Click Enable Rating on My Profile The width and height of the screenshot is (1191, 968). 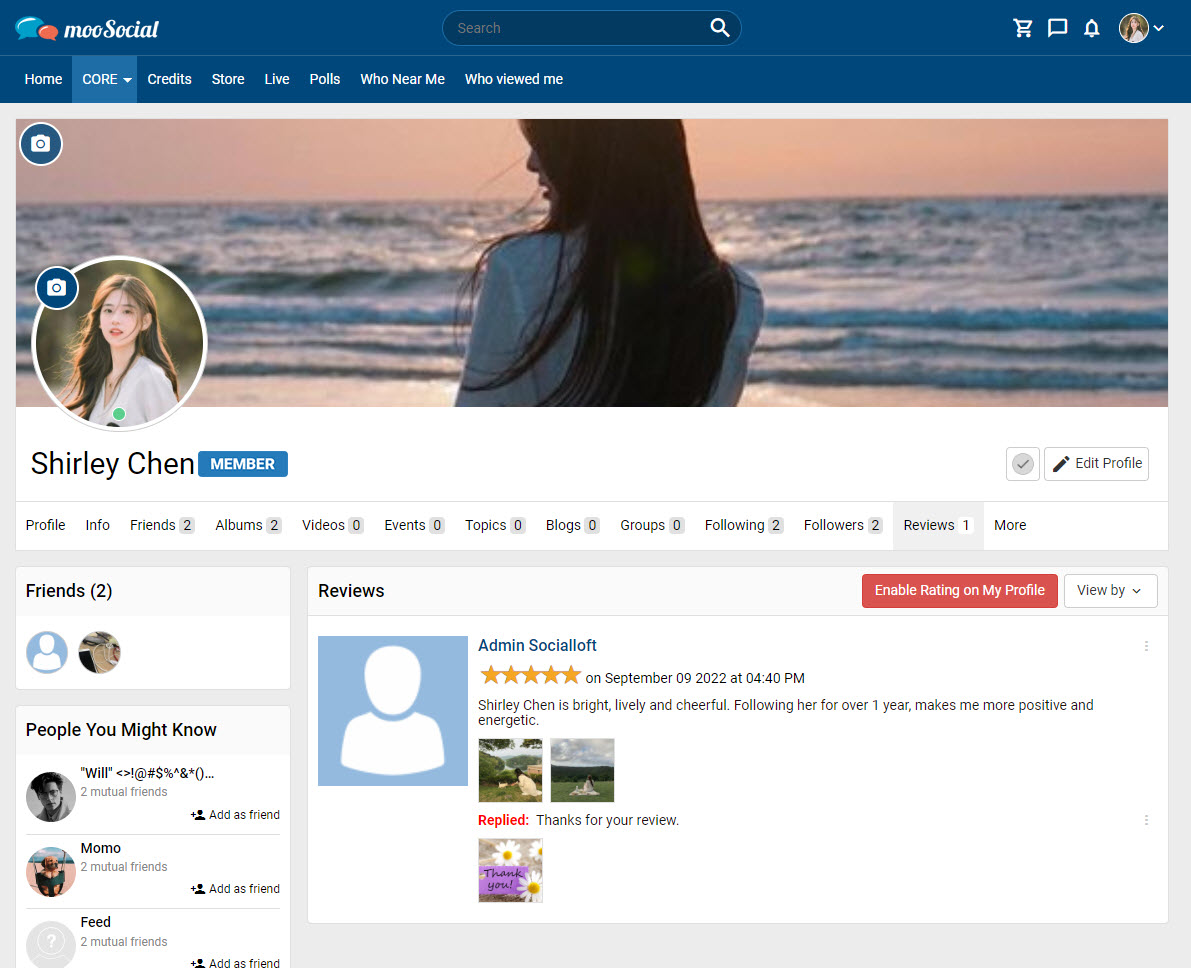pos(959,590)
